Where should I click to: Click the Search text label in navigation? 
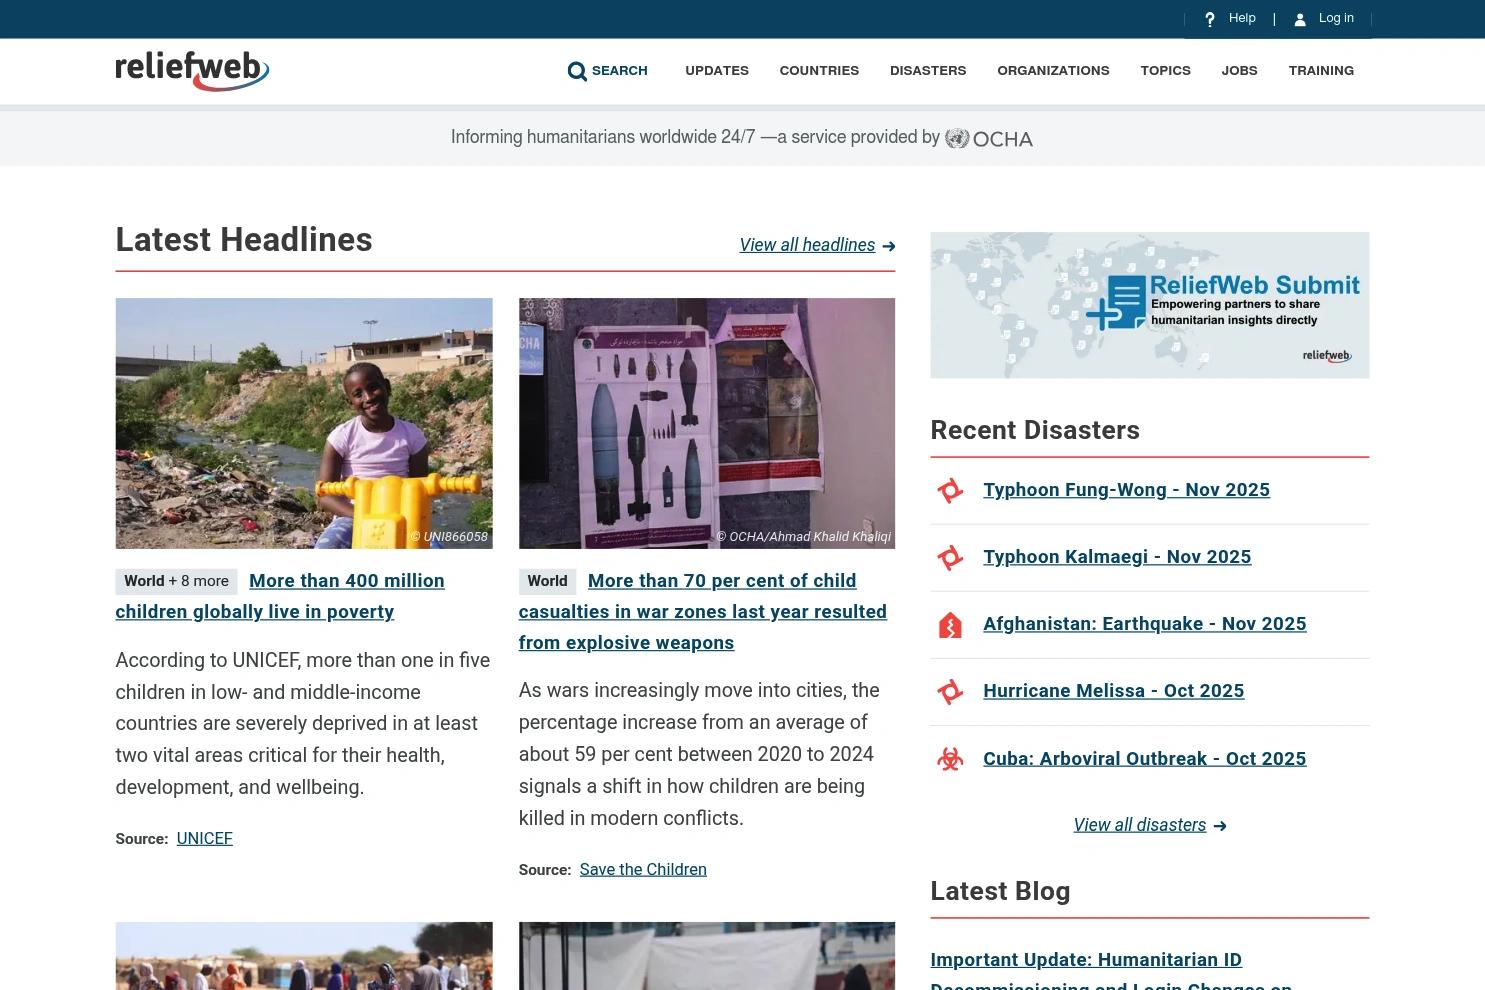pos(620,71)
